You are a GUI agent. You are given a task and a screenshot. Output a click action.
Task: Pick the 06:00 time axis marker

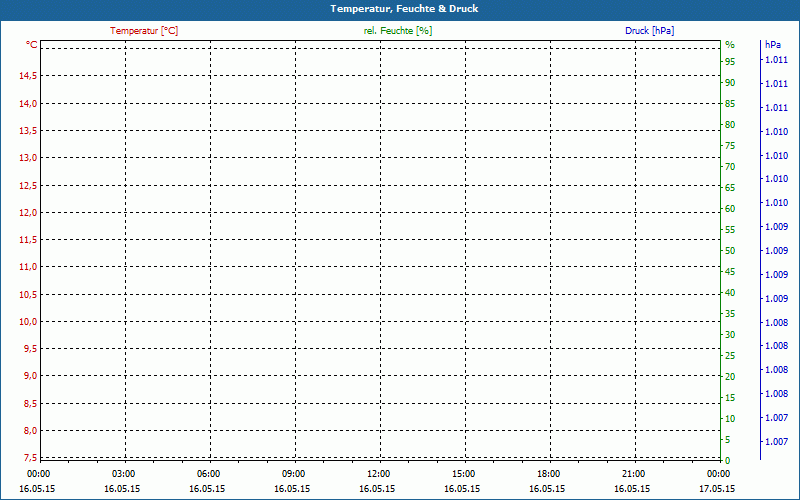208,474
